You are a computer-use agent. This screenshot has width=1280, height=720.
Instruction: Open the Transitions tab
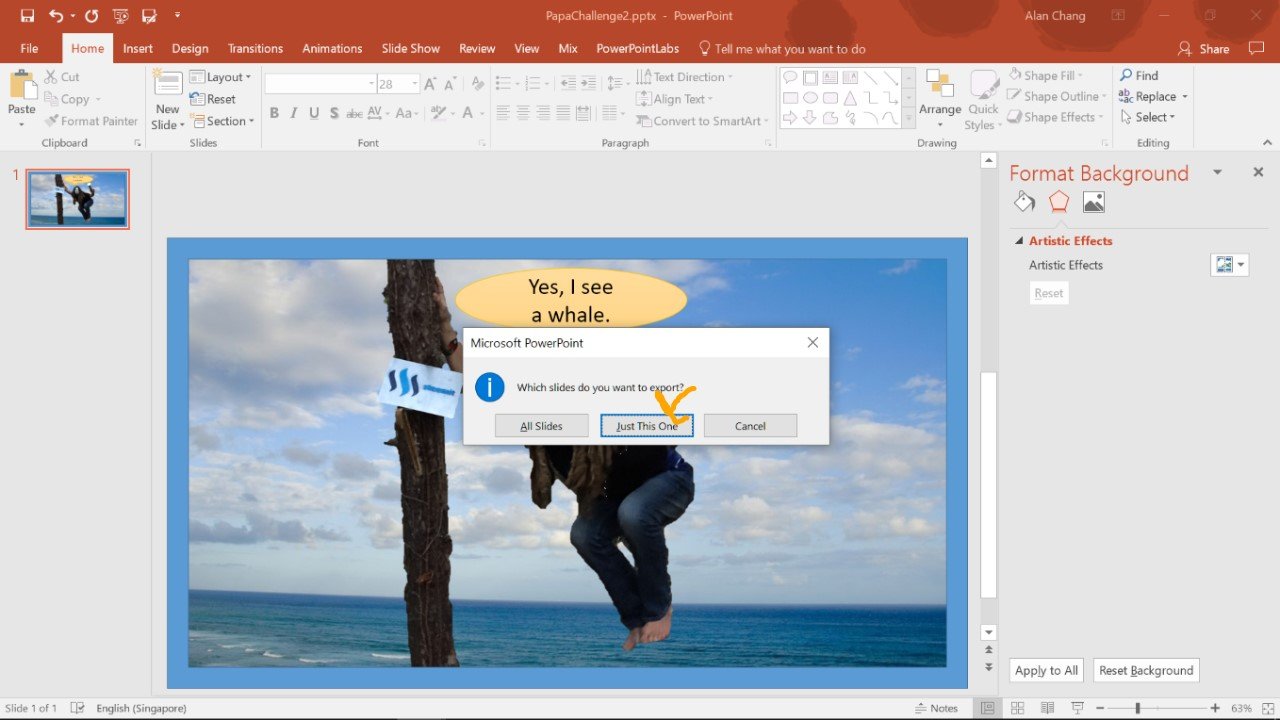[255, 48]
